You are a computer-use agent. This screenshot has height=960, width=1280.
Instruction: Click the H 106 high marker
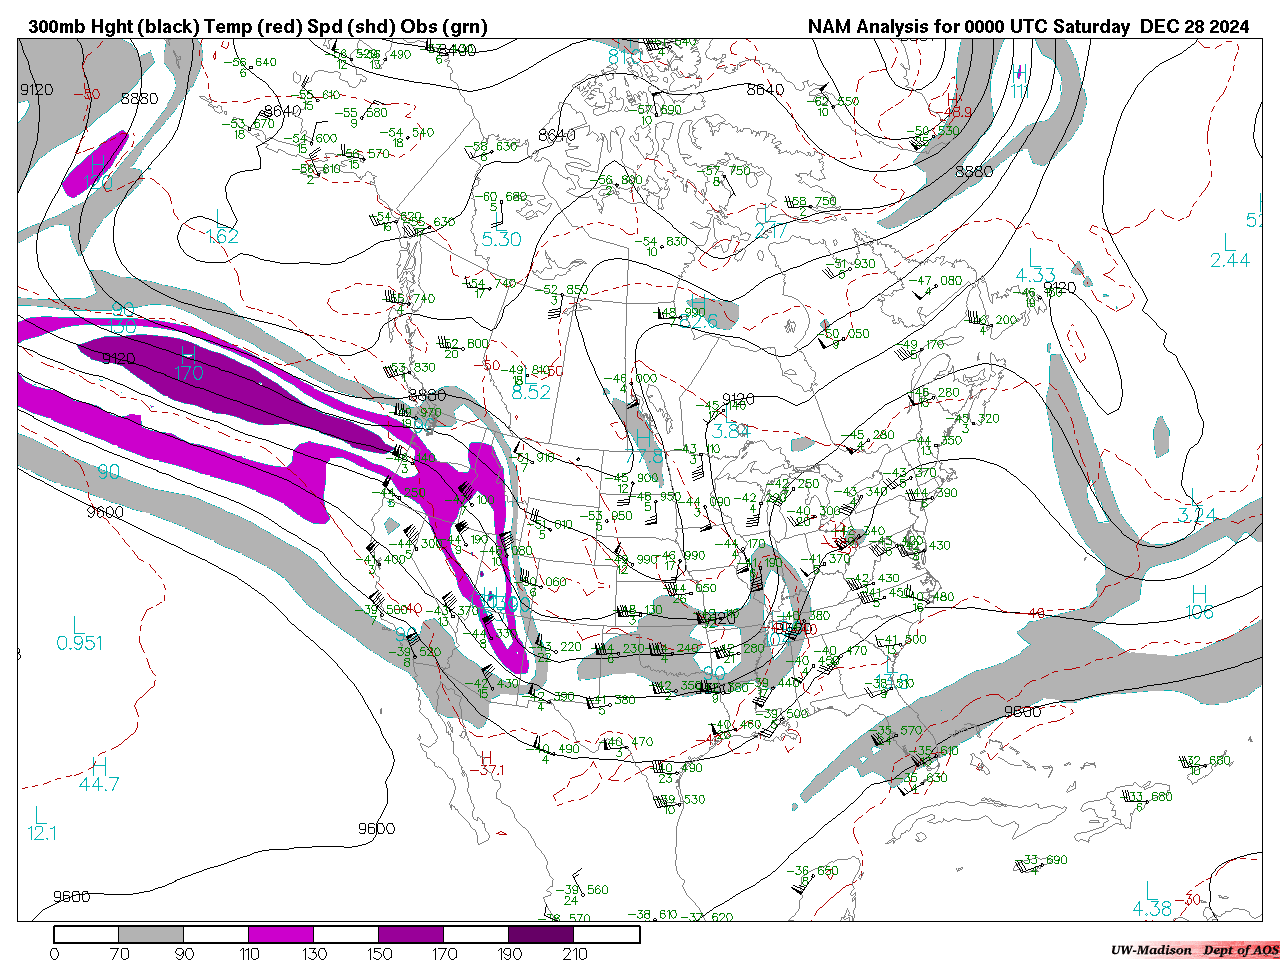tap(1199, 603)
